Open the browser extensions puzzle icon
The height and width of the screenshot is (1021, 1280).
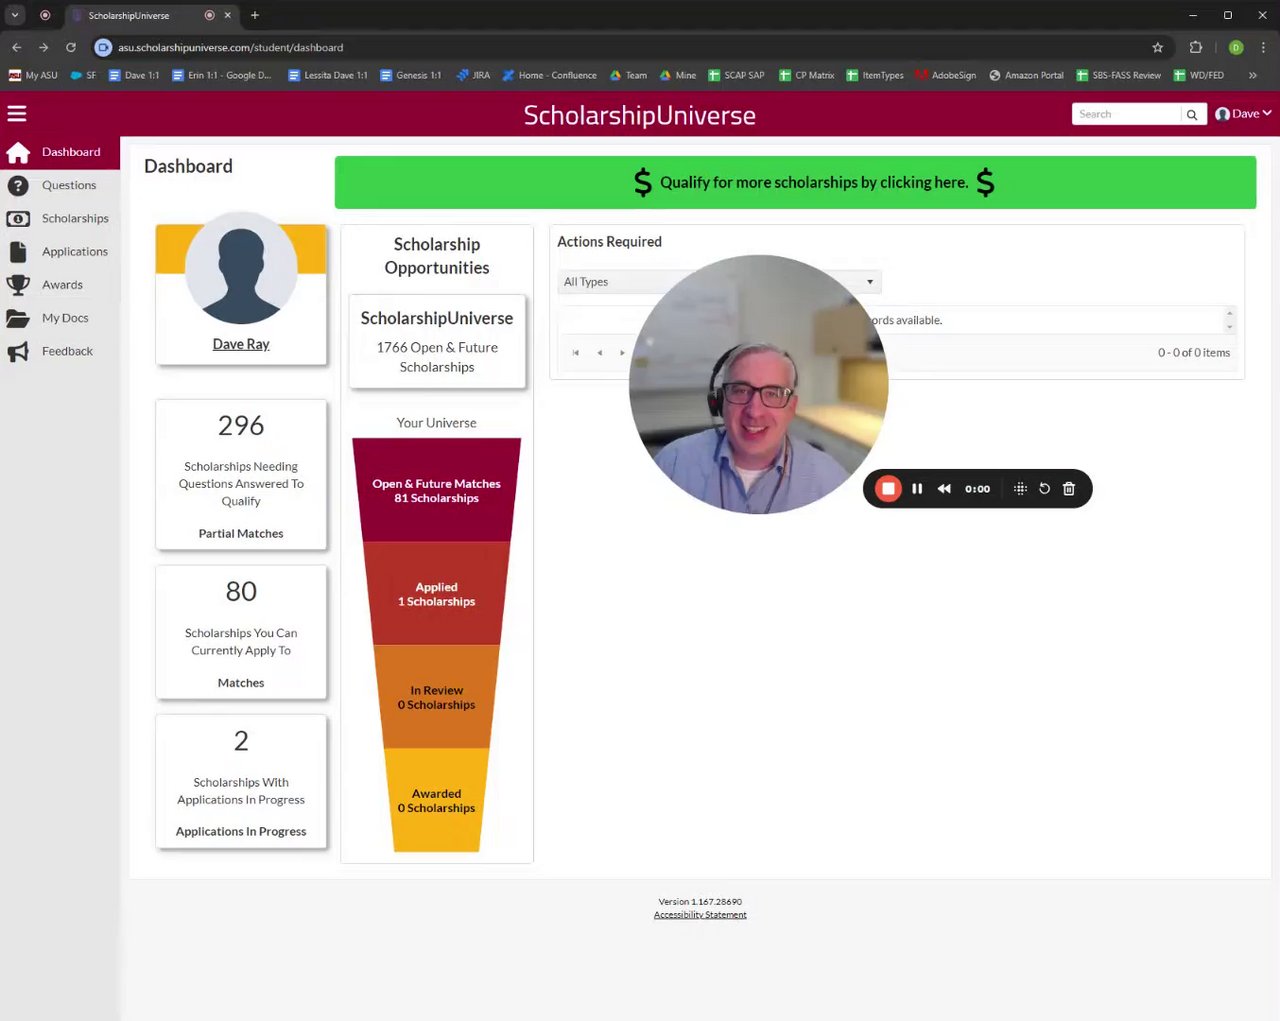[1195, 47]
